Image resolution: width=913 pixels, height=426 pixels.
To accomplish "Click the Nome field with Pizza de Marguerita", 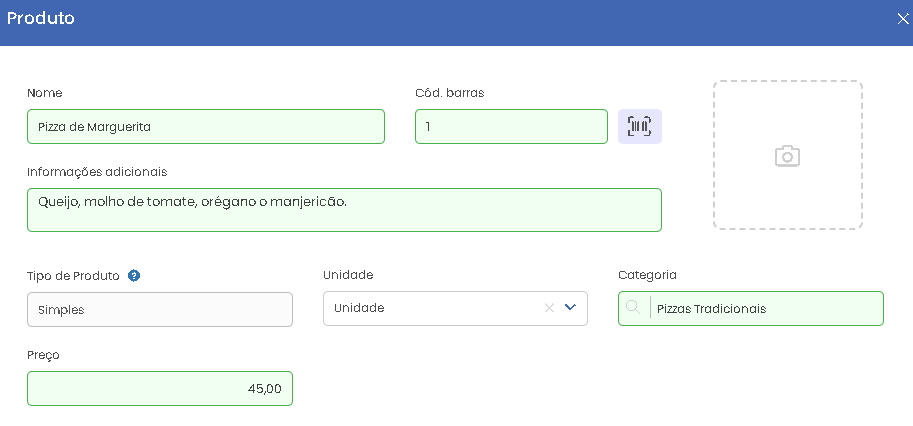I will 206,126.
